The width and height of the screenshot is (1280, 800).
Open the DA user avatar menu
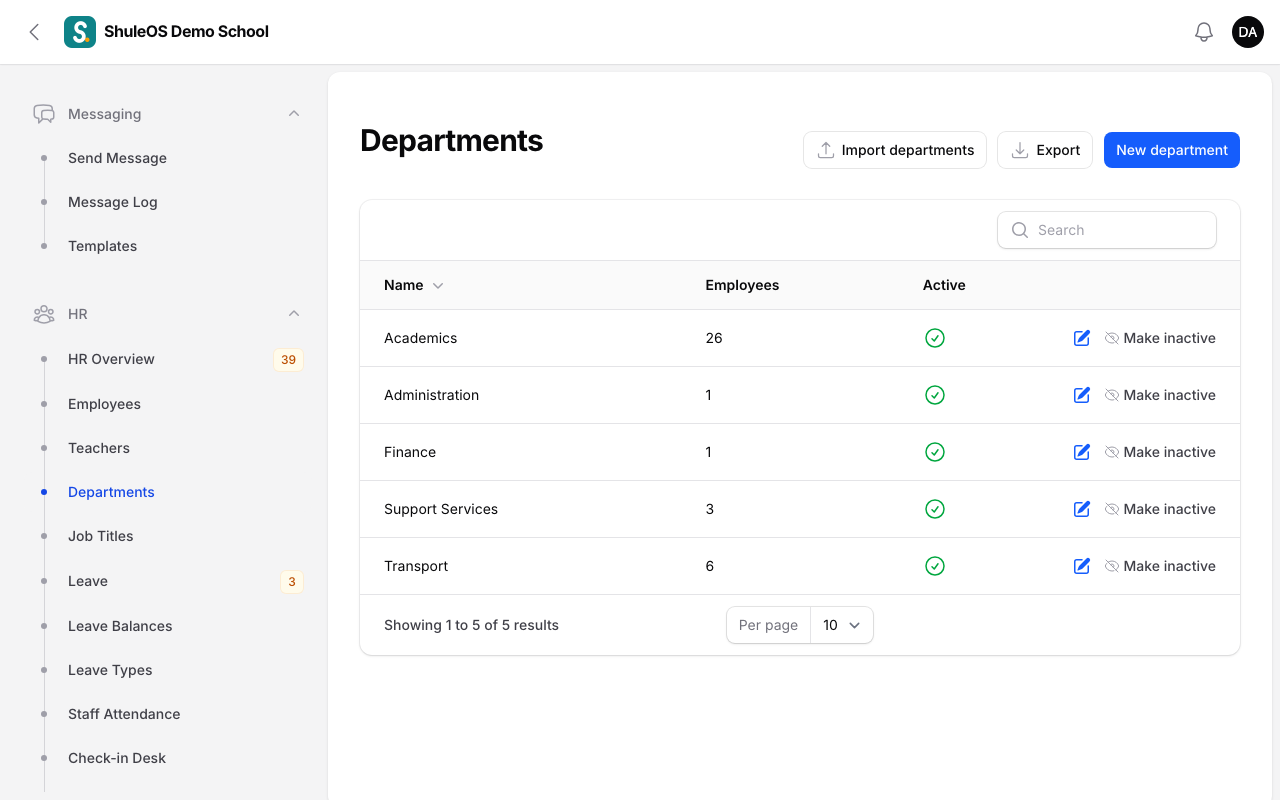point(1248,32)
